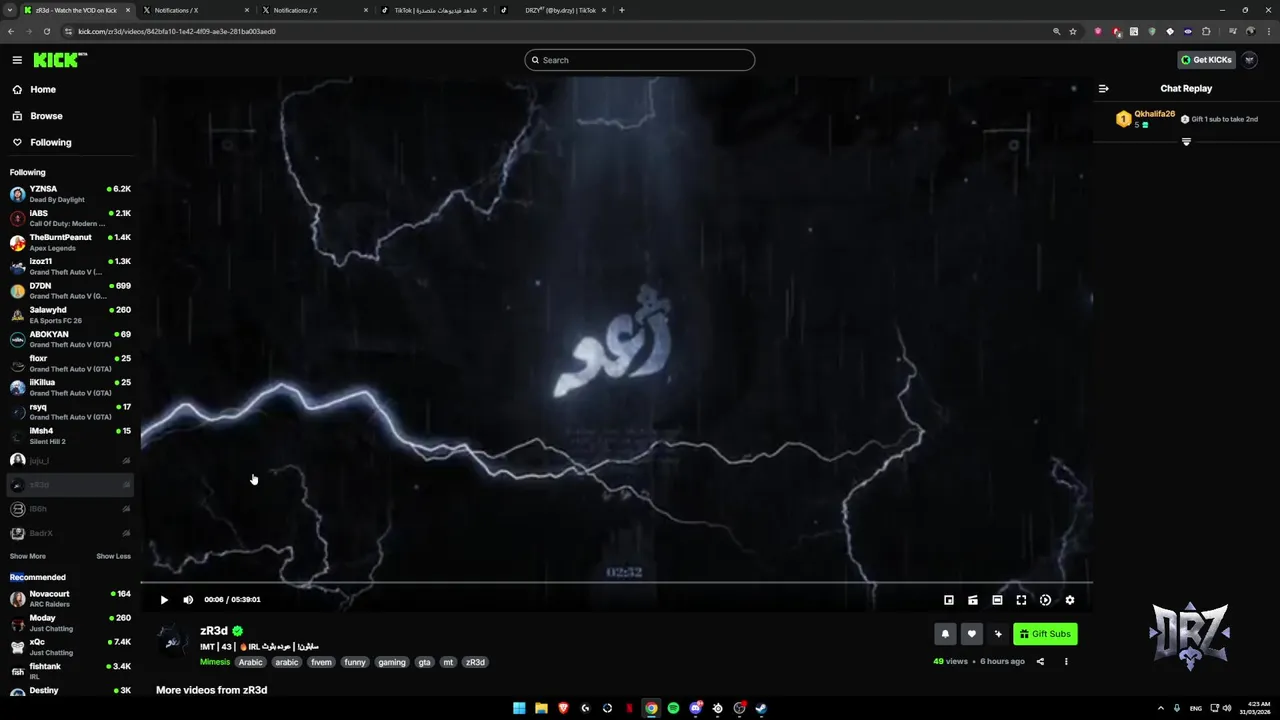Click the fivem tag
This screenshot has height=720, width=1280.
pyautogui.click(x=321, y=662)
